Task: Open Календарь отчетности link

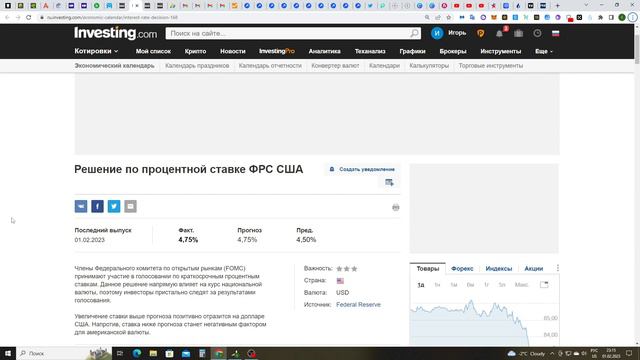Action: 270,66
